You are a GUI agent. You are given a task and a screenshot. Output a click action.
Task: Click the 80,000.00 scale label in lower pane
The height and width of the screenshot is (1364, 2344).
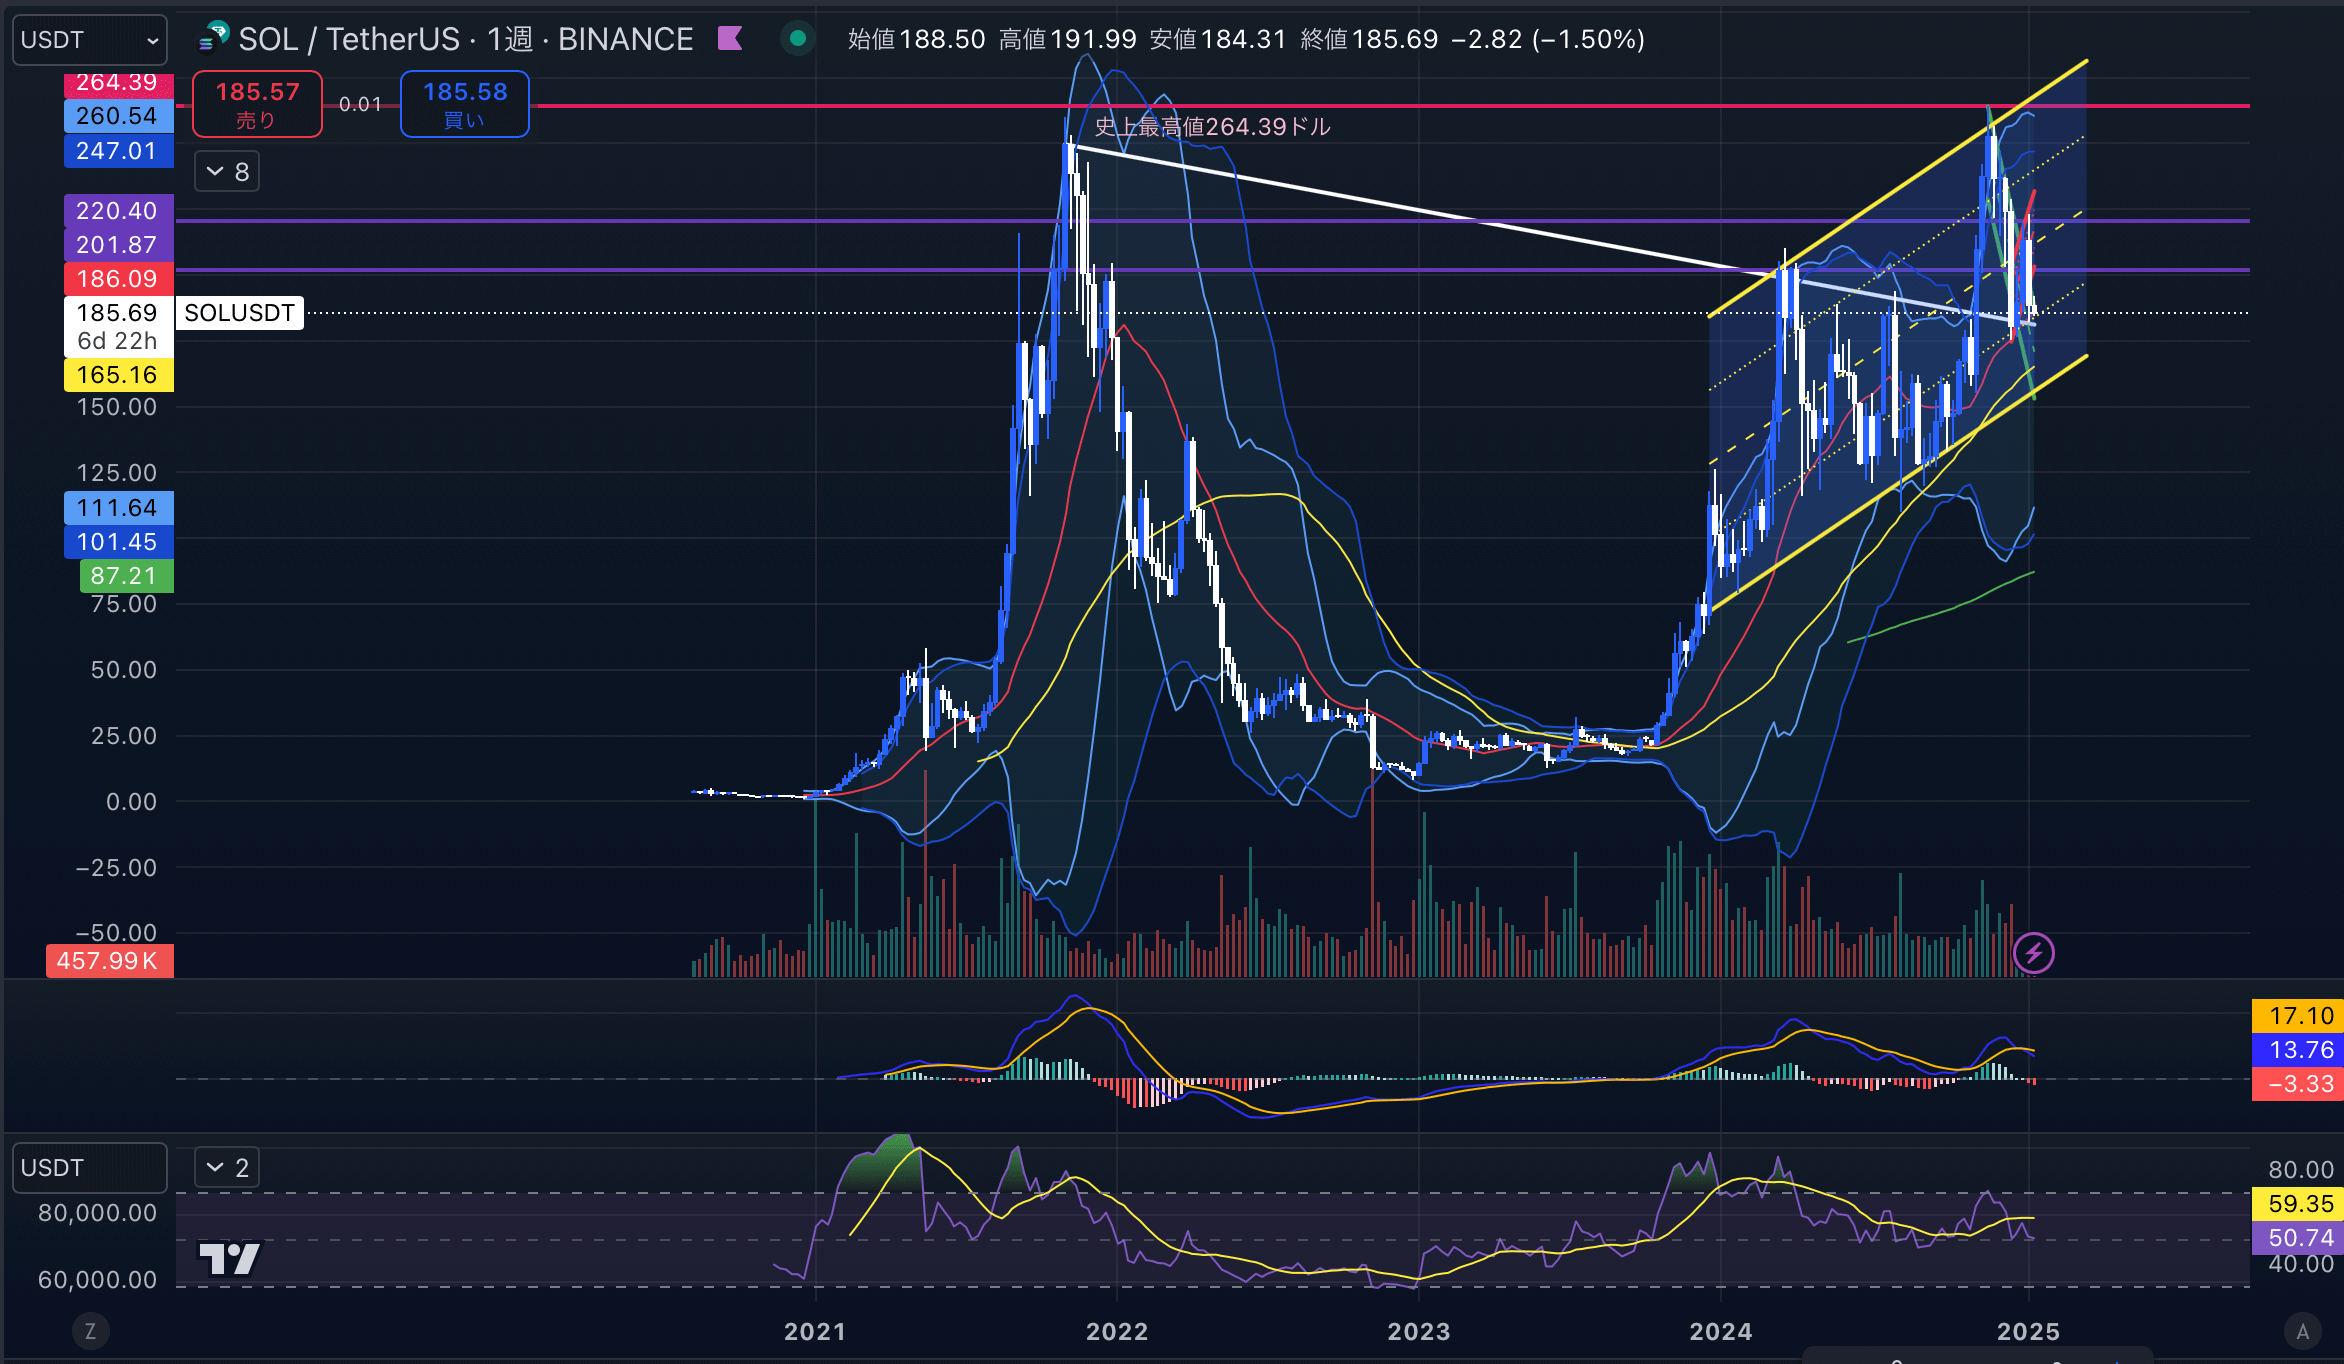click(97, 1213)
